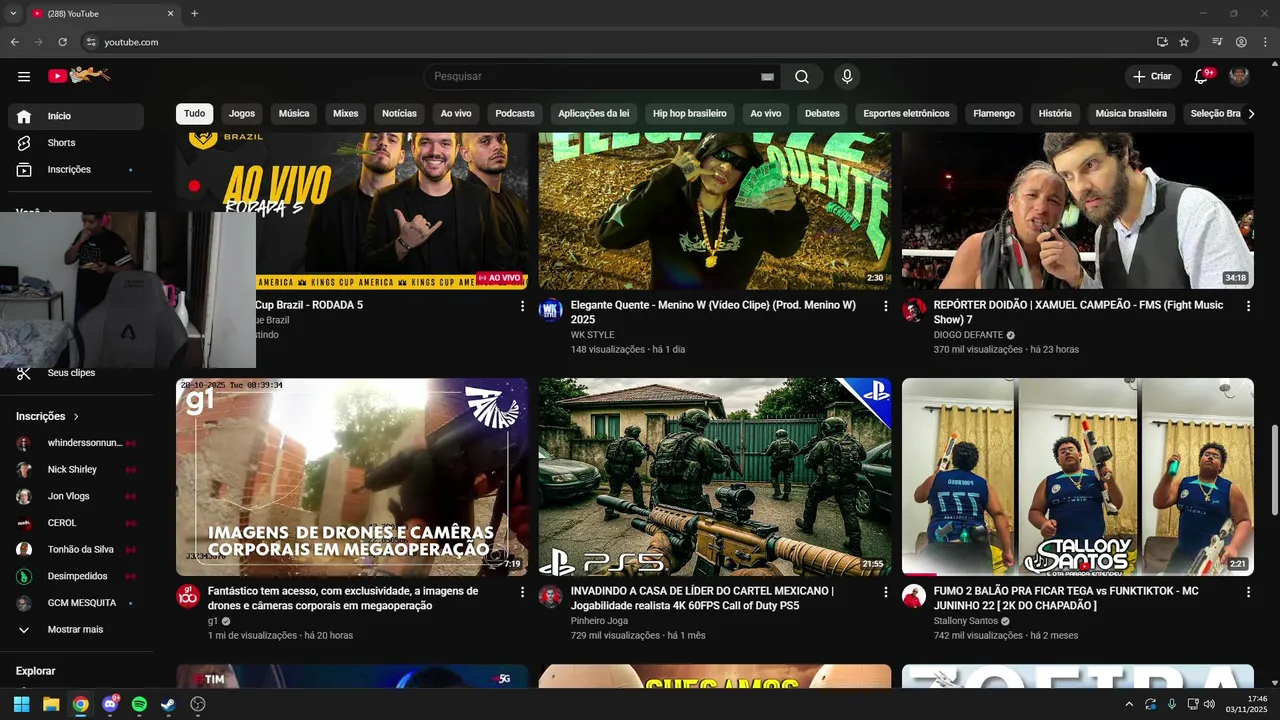Open a new Chrome tab
Screen dimensions: 1280x720
(x=194, y=14)
